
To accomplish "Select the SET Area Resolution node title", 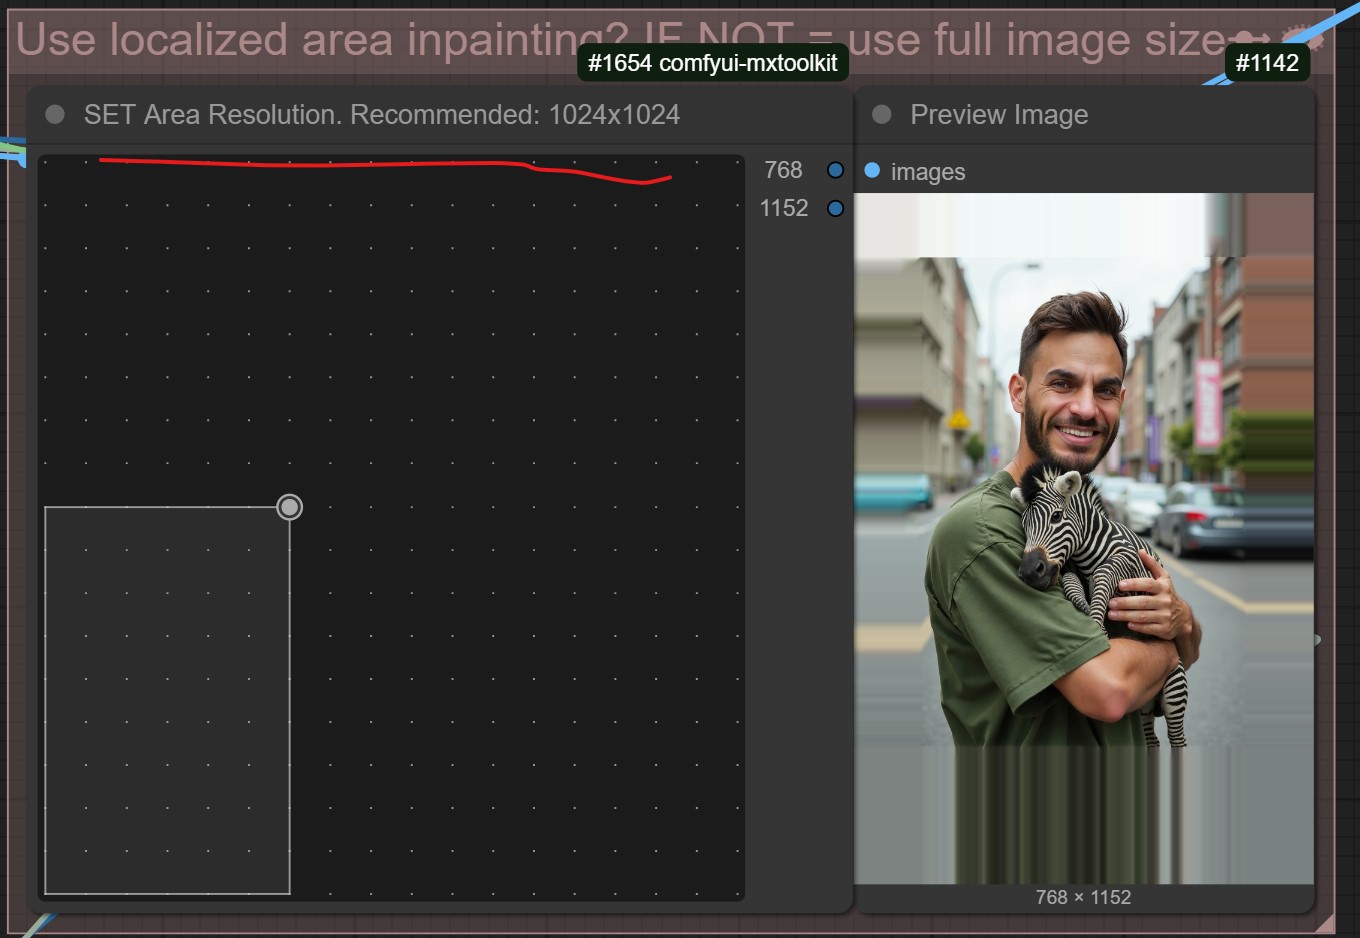I will [x=381, y=115].
